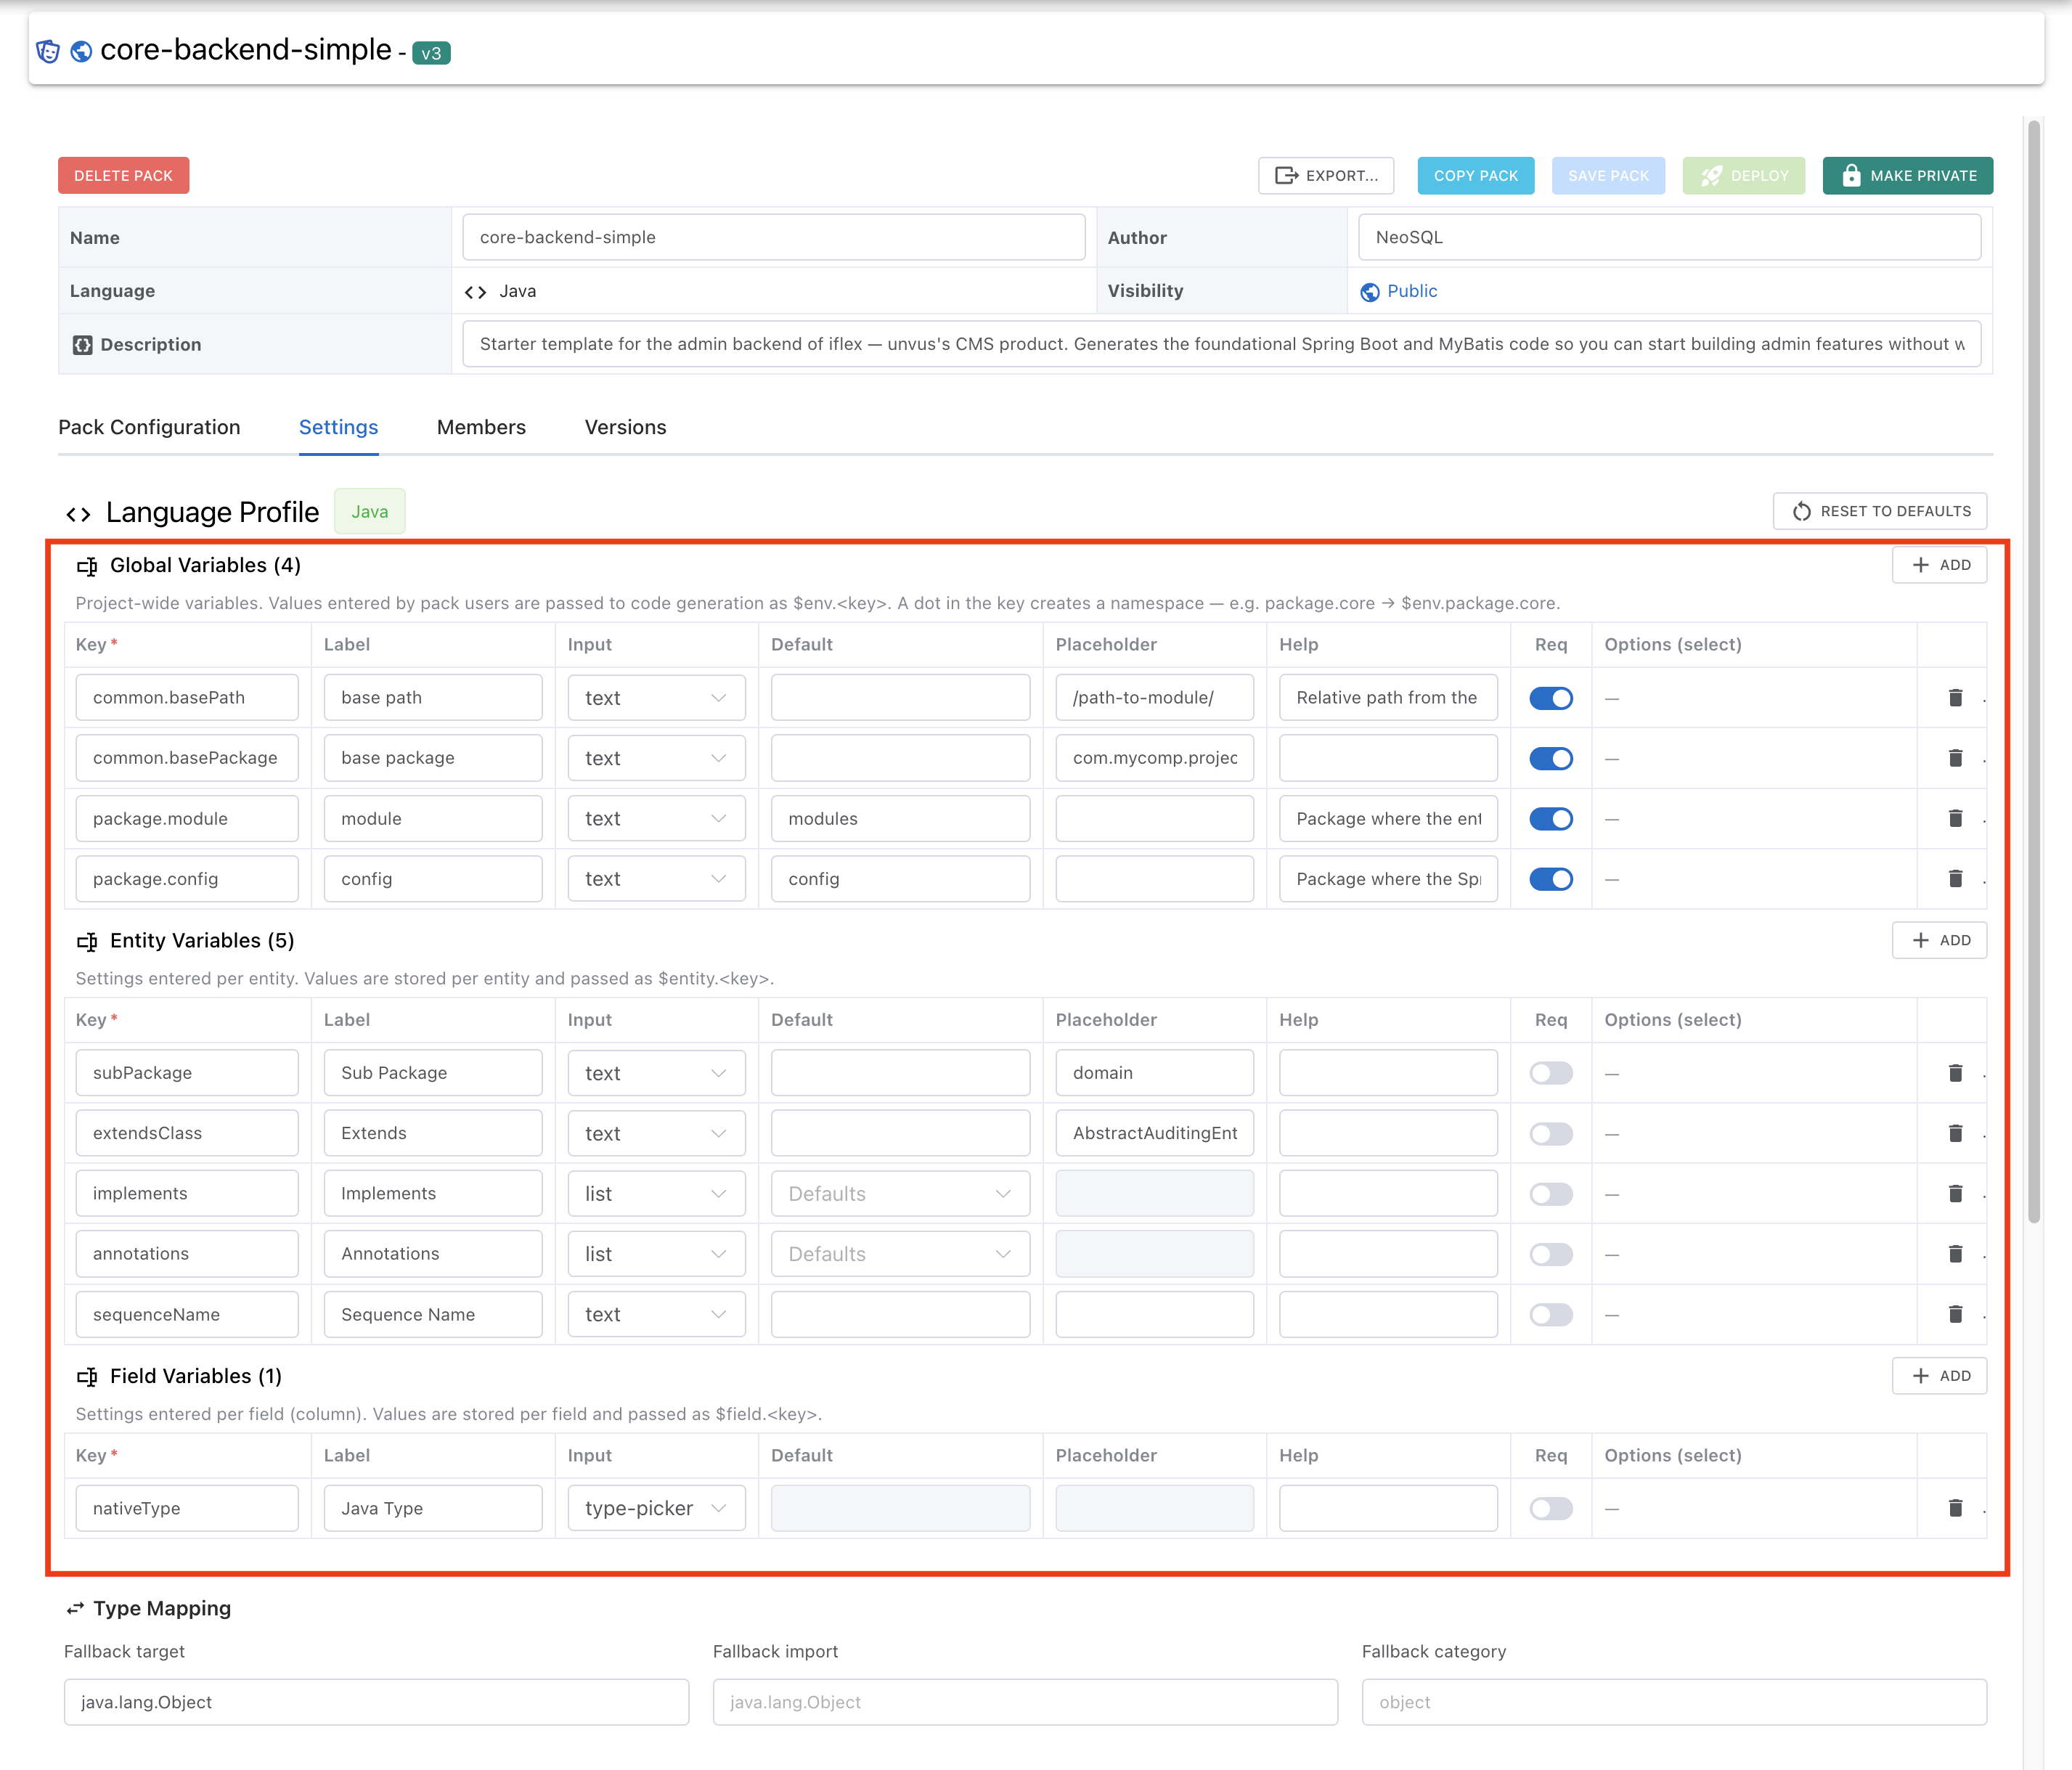This screenshot has height=1770, width=2072.
Task: Enable Req for implements
Action: click(1551, 1194)
